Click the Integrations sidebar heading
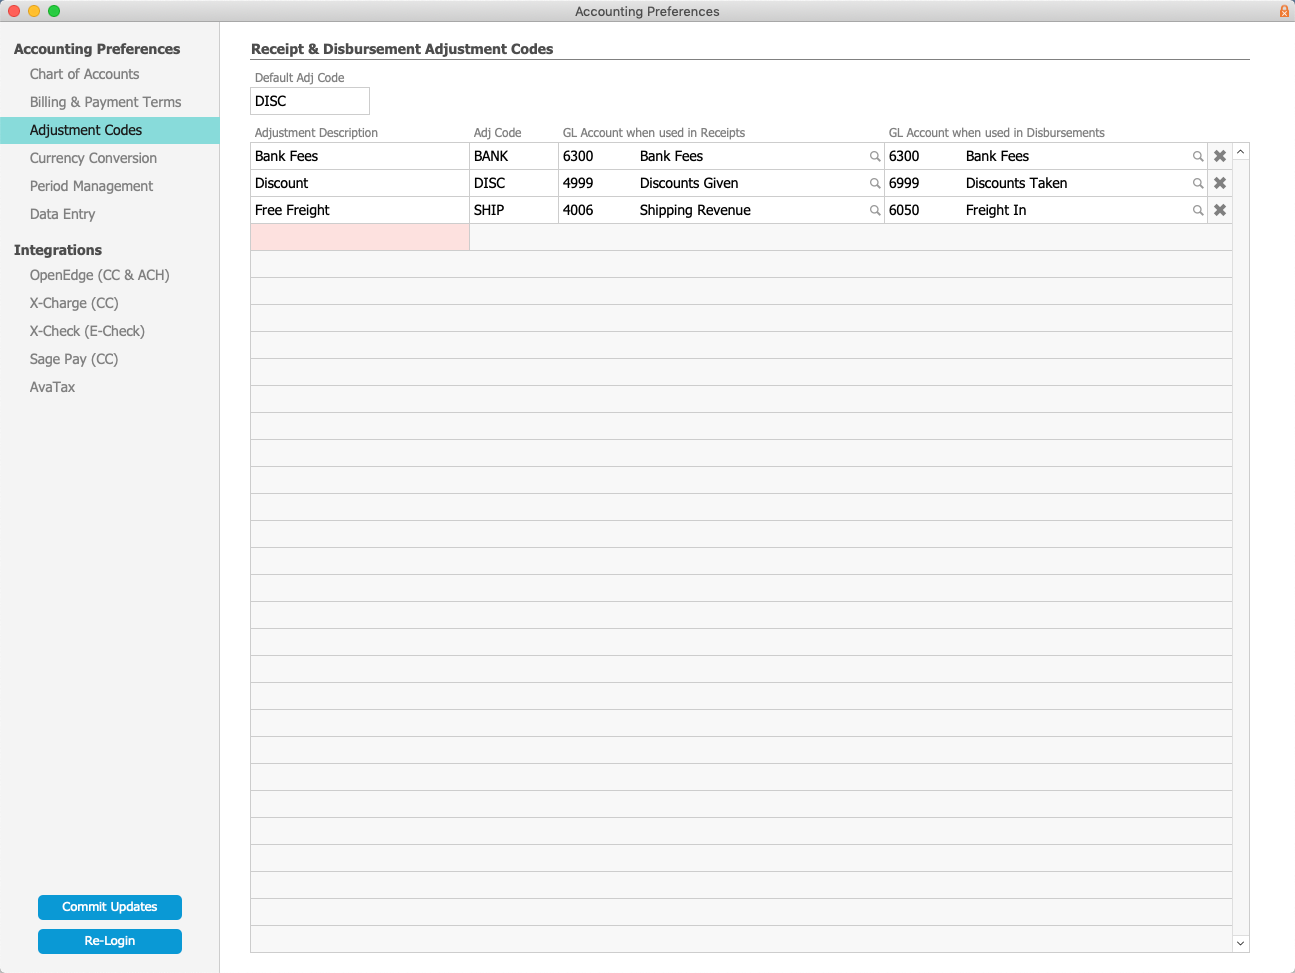Image resolution: width=1295 pixels, height=973 pixels. coord(58,250)
